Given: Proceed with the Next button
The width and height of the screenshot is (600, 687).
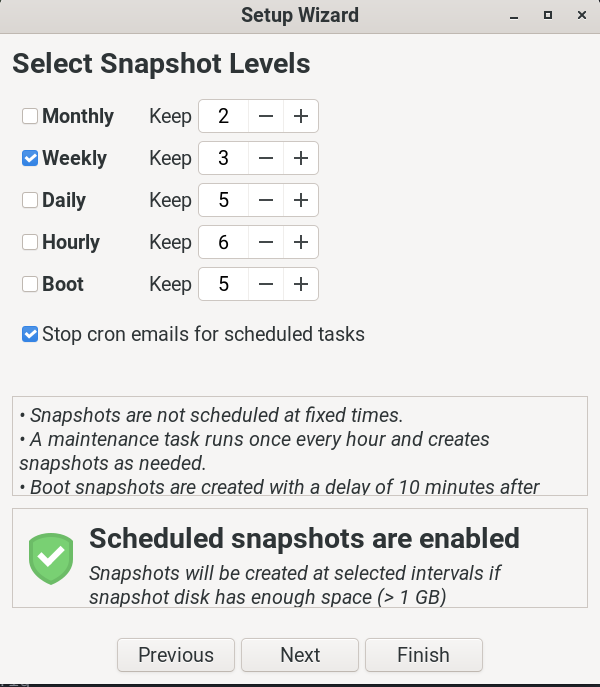Looking at the screenshot, I should point(300,655).
